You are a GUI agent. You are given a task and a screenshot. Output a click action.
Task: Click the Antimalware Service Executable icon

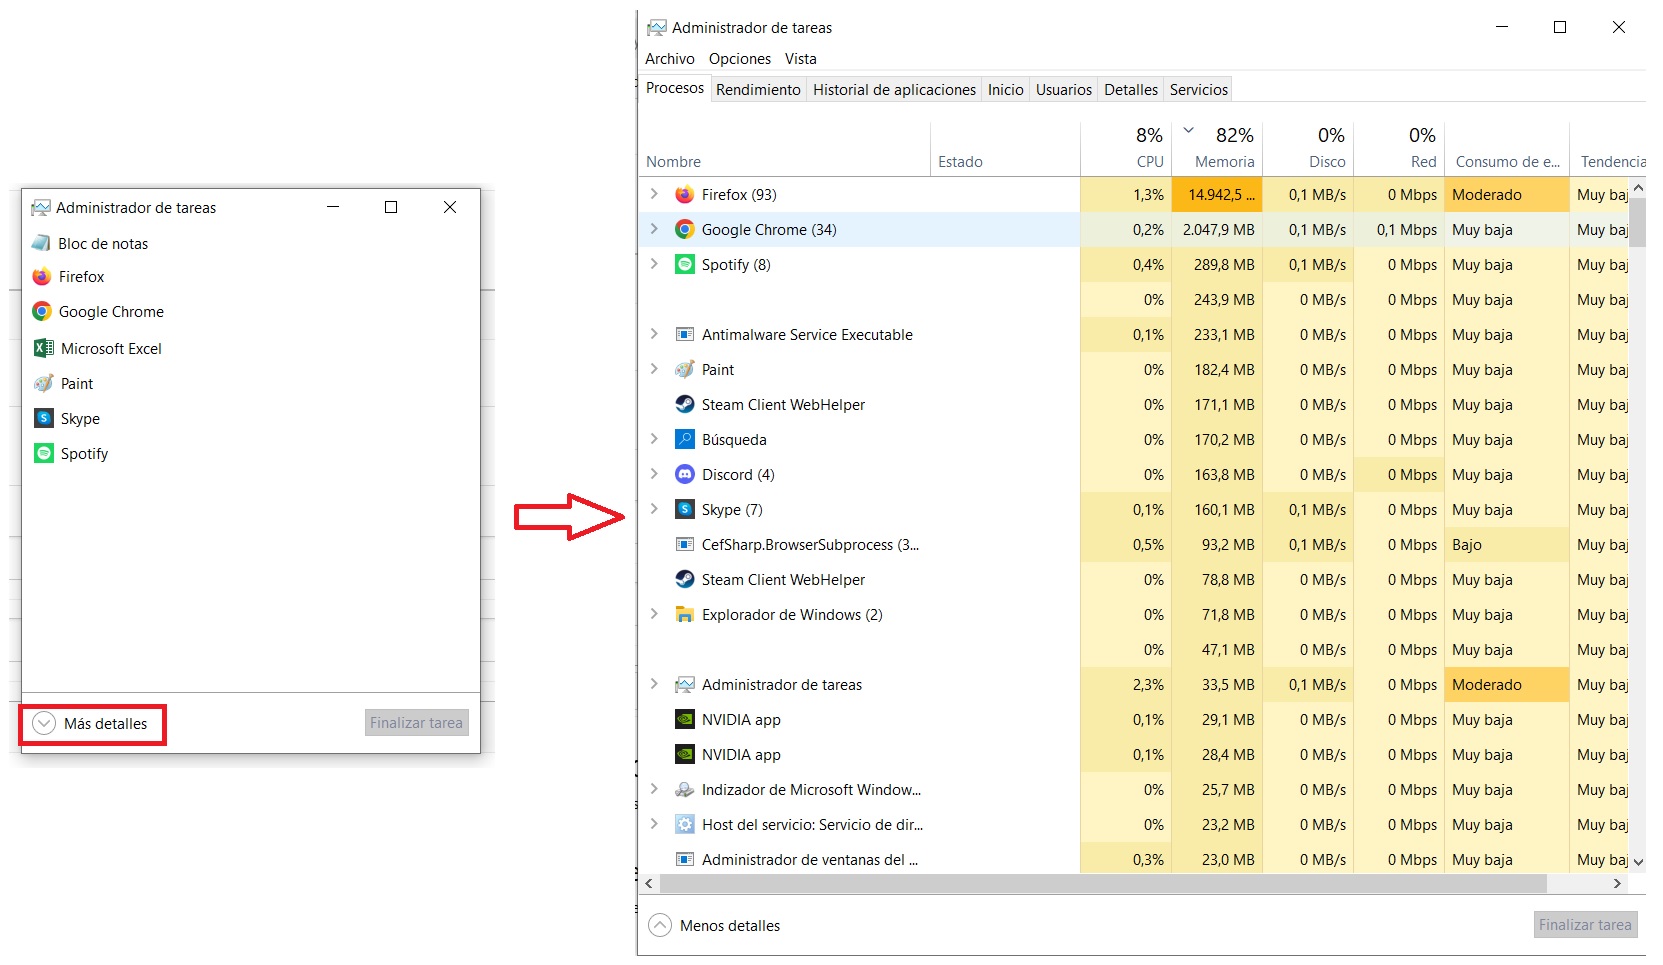[685, 335]
